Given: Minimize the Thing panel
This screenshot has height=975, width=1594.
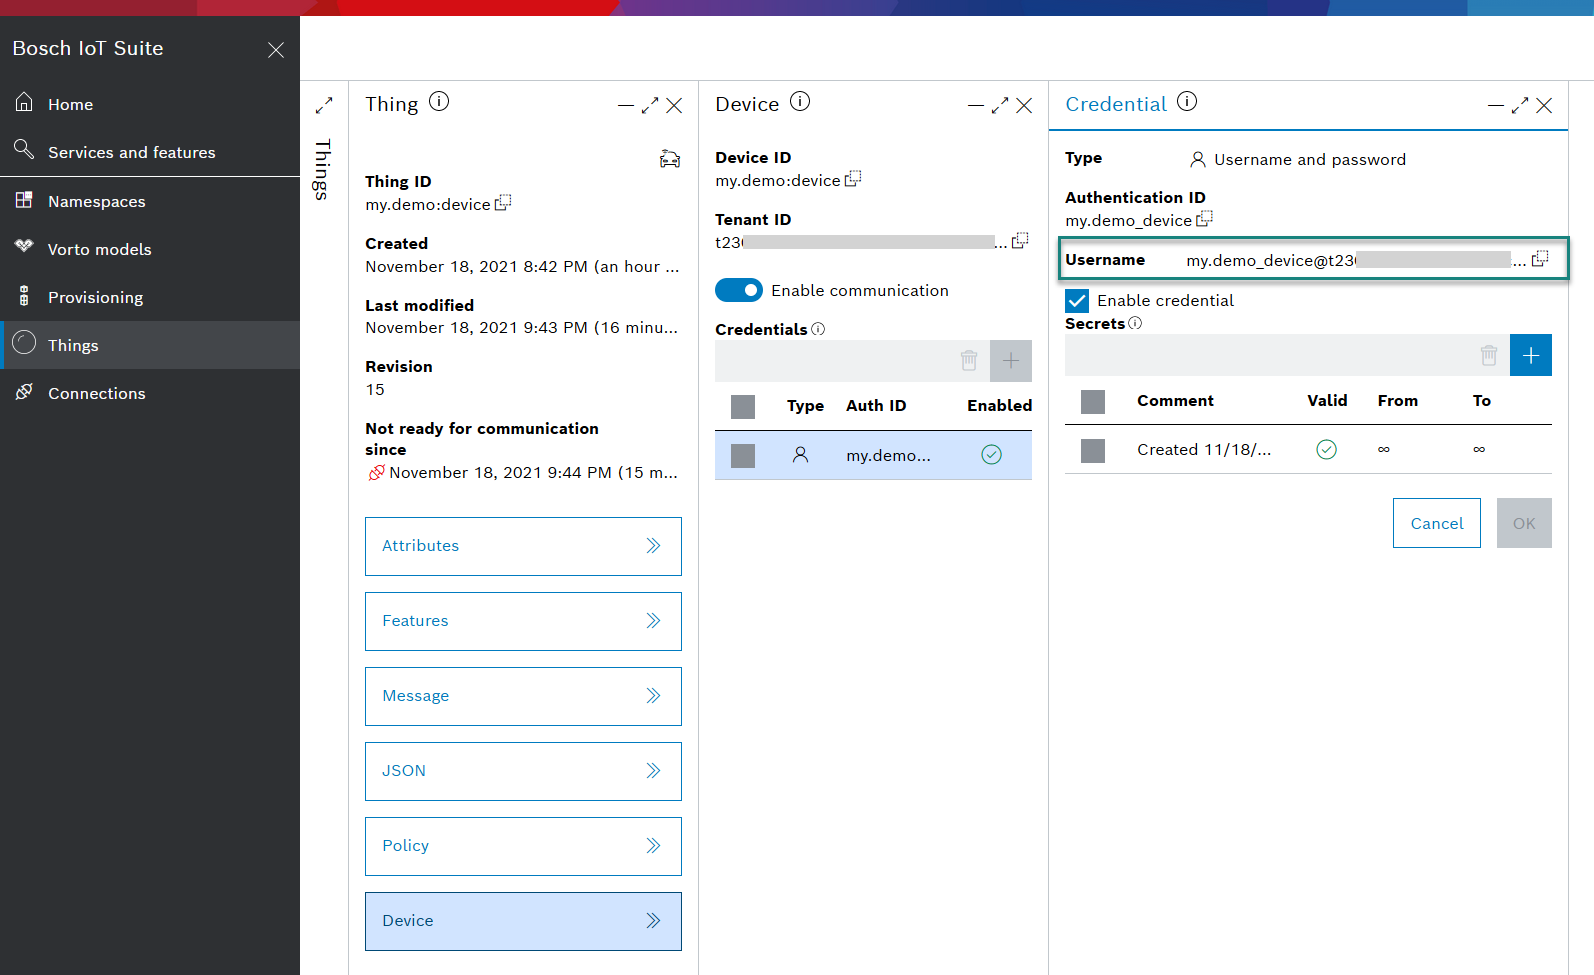Looking at the screenshot, I should [x=626, y=105].
